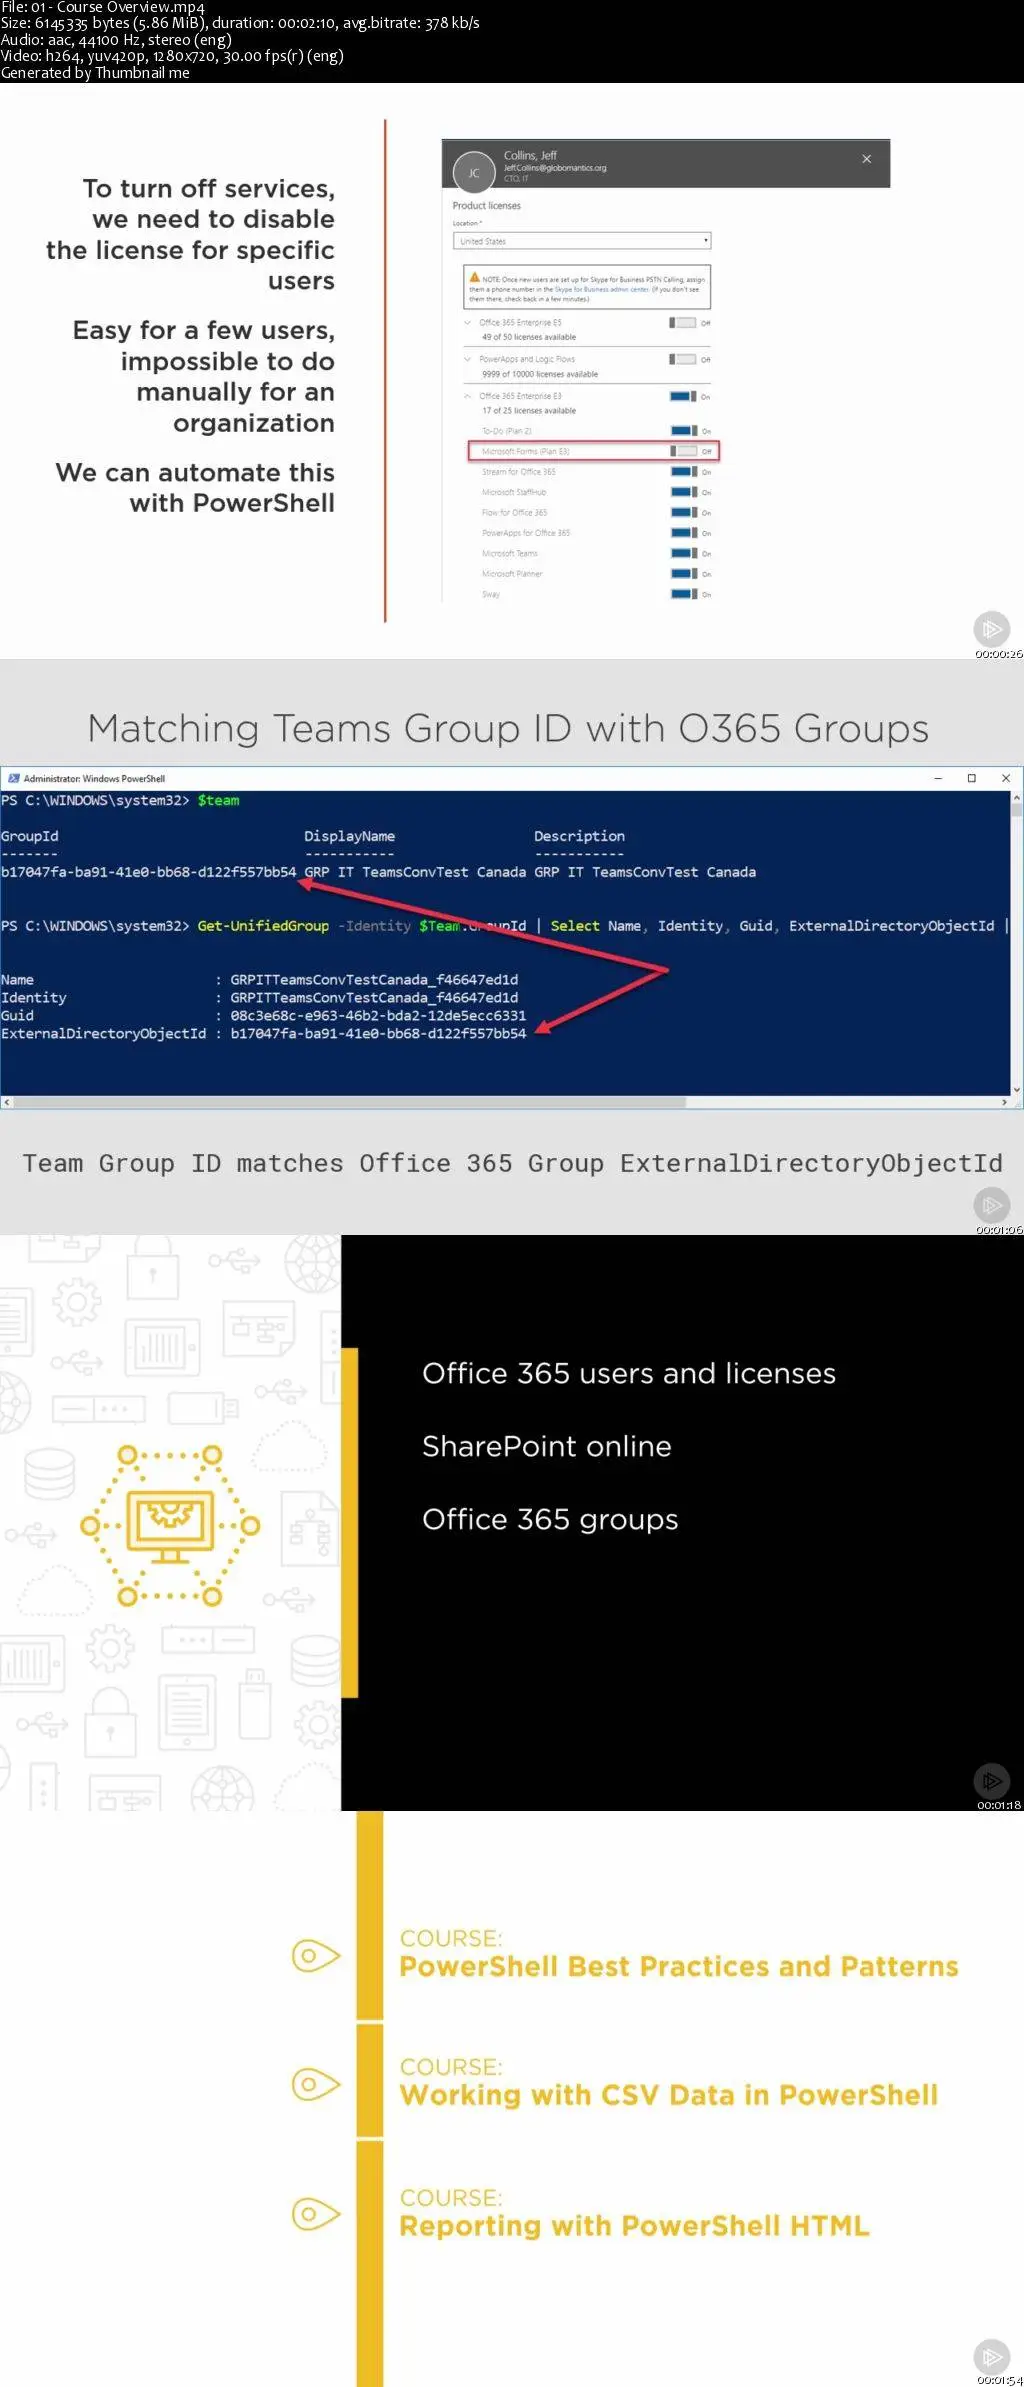Toggle off the To-Do (Plan 2) service
Screen dimensions: 1024x2387
pyautogui.click(x=684, y=431)
